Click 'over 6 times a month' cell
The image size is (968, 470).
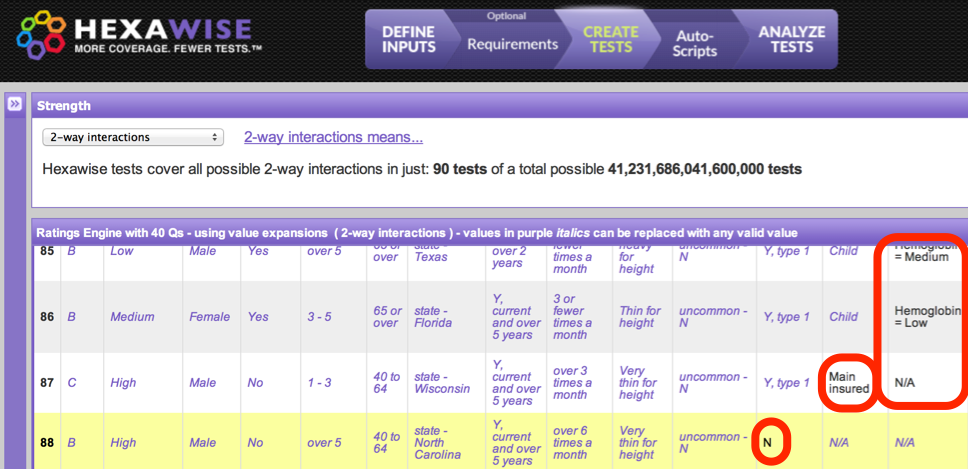point(570,443)
